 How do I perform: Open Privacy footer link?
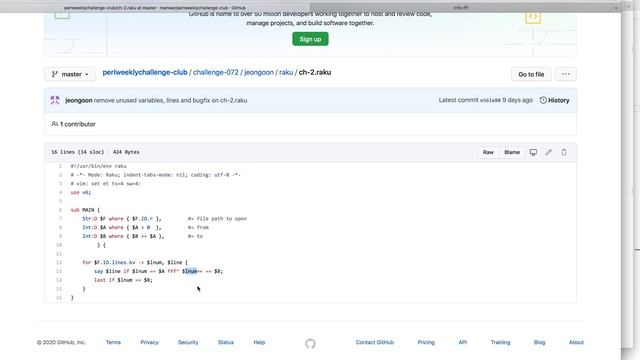click(x=149, y=342)
